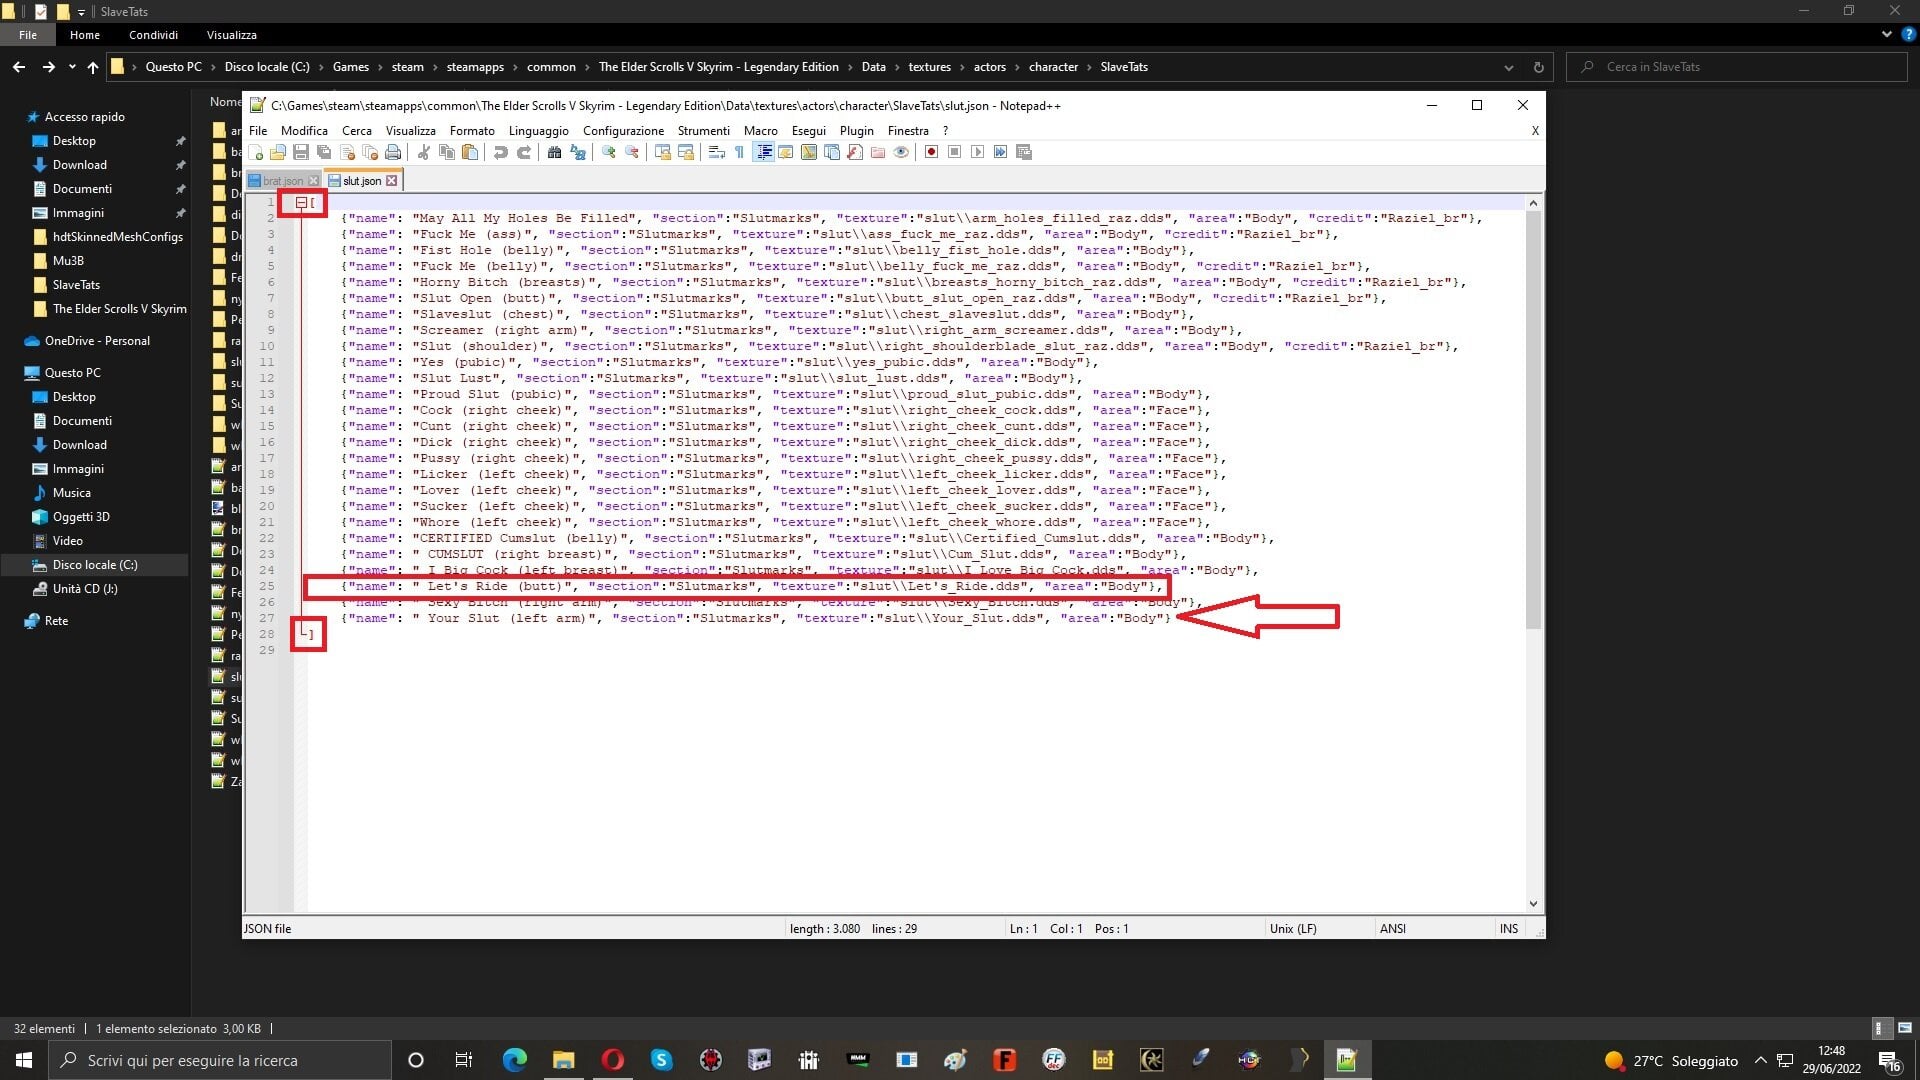Click the save recorded macro icon

[x=1023, y=152]
